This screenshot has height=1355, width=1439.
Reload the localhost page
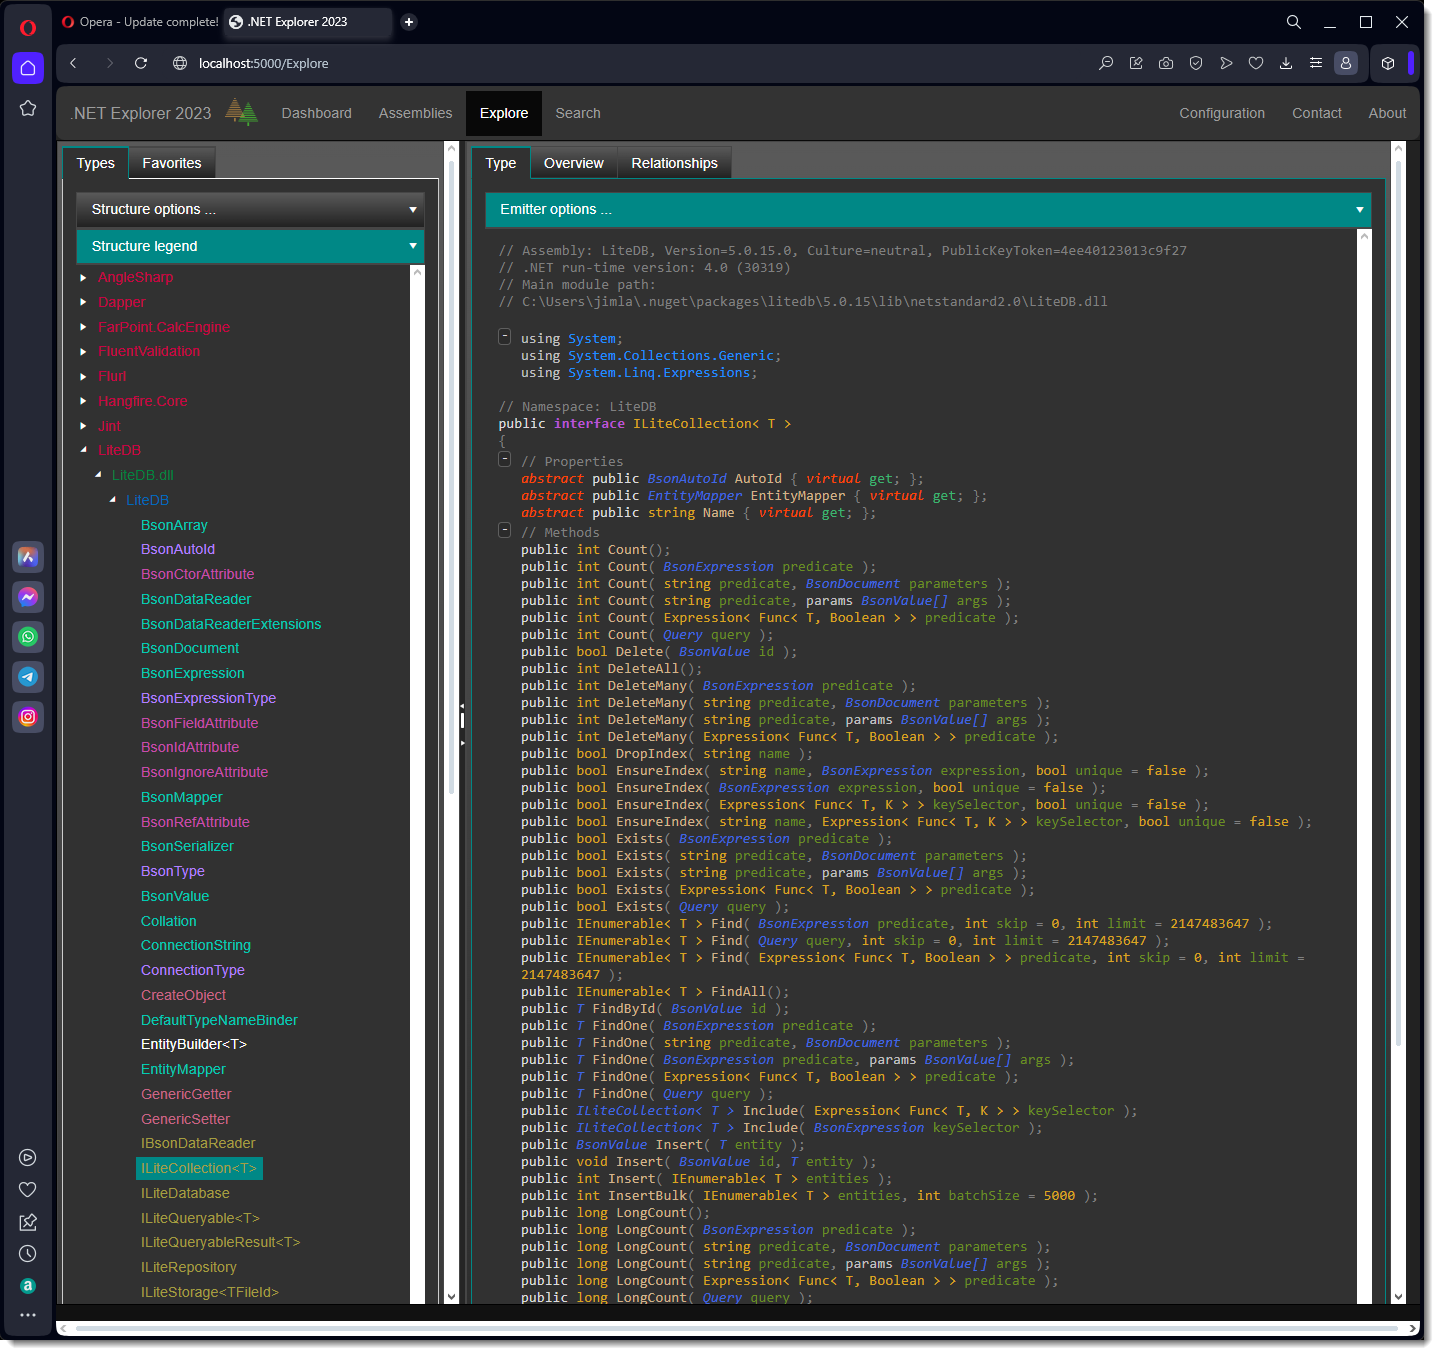pos(141,63)
